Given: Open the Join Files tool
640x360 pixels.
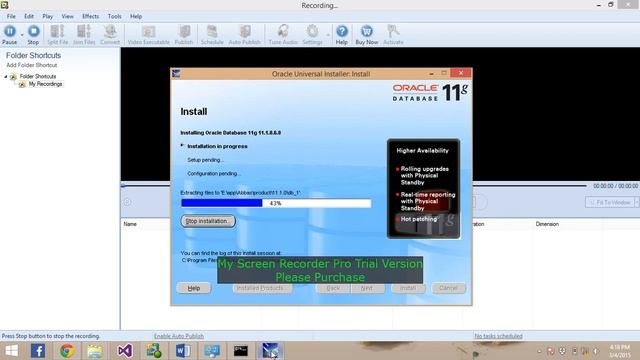Looking at the screenshot, I should coord(84,35).
